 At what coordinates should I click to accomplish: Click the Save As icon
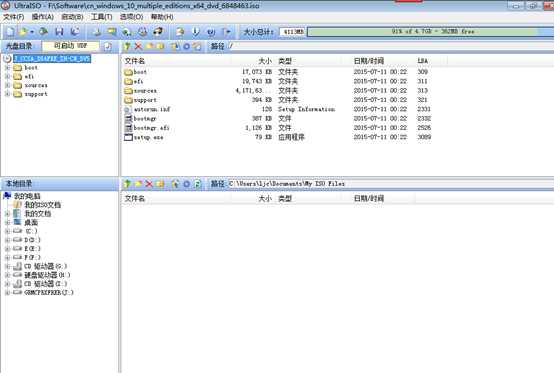pos(75,32)
